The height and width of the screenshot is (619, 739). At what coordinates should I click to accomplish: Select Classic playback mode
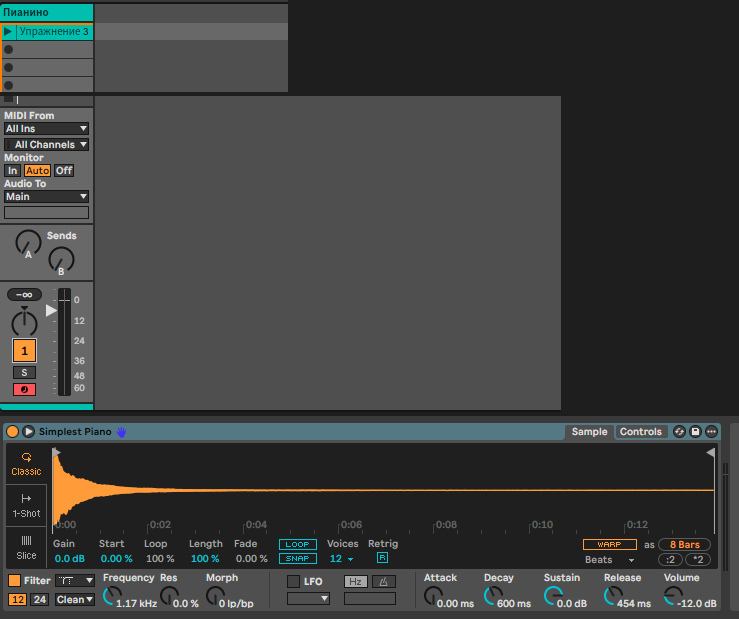[x=26, y=464]
